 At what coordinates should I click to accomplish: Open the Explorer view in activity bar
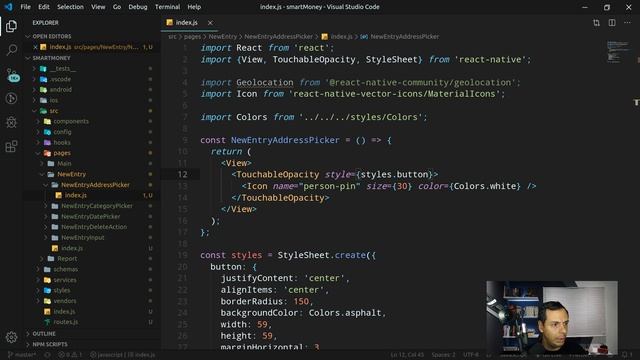[x=11, y=27]
